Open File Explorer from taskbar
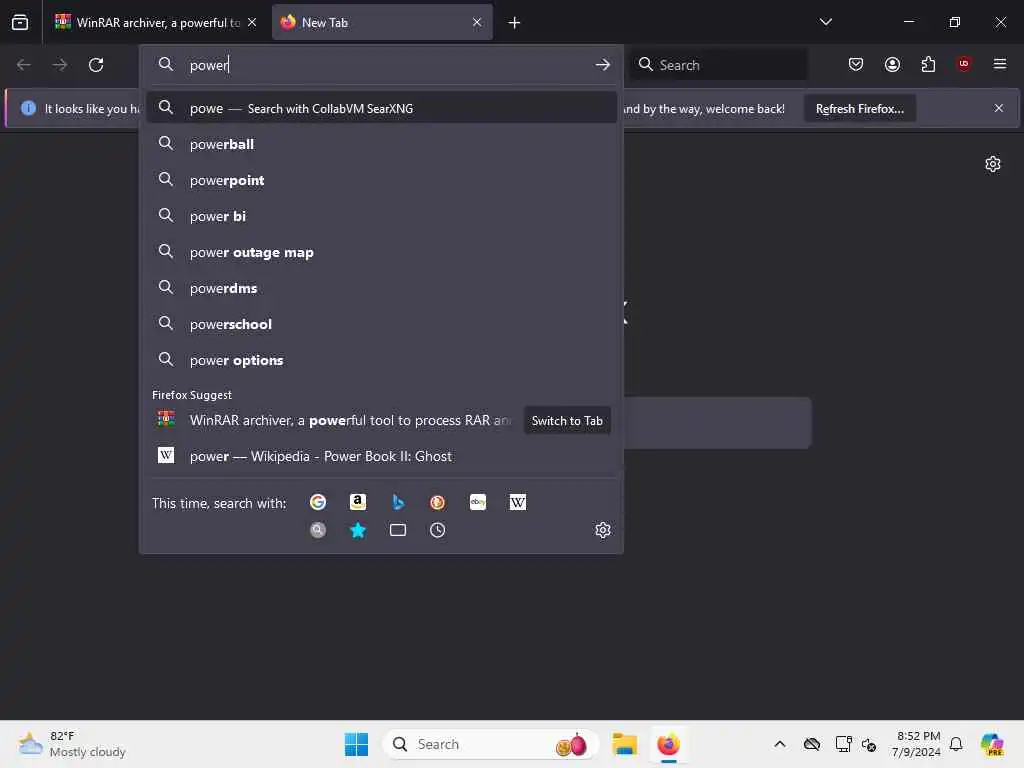Screen dimensions: 1024x768 pos(624,744)
